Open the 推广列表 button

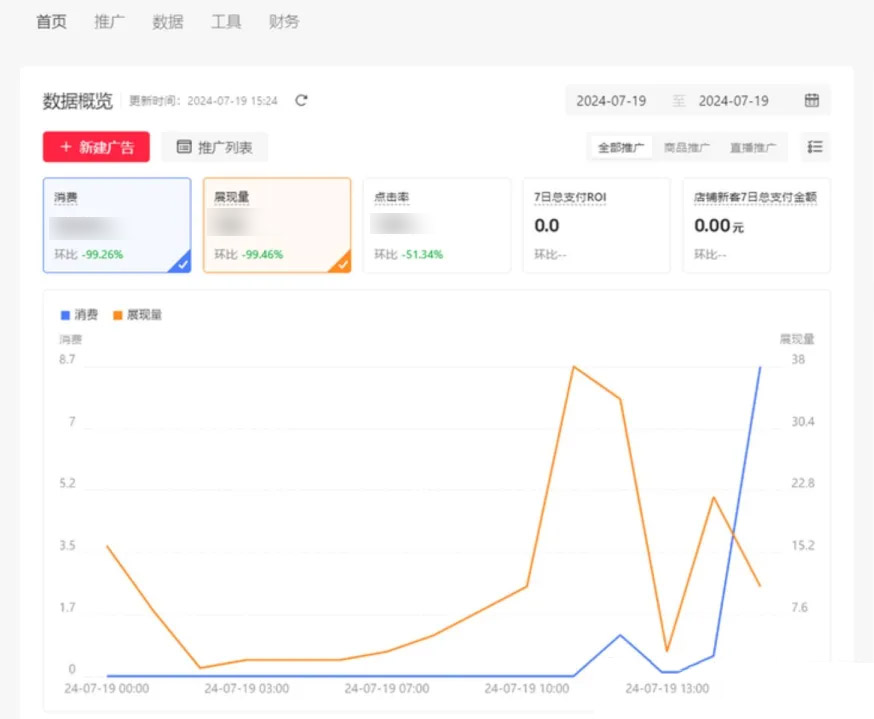click(x=215, y=147)
